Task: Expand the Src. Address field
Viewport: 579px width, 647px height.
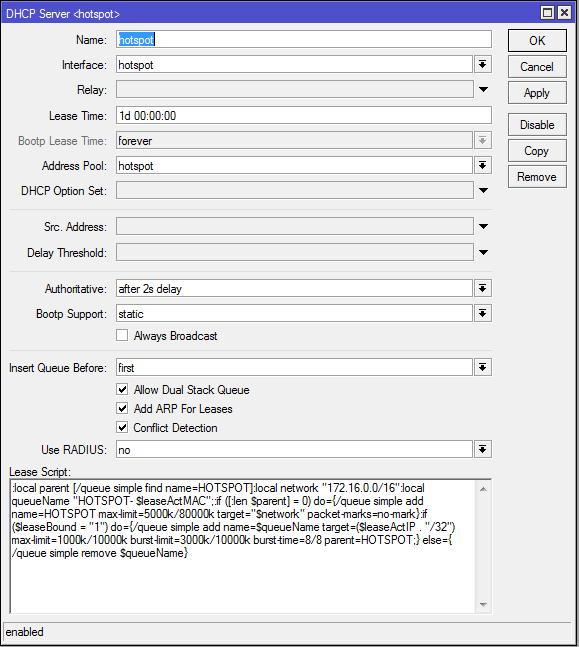Action: coord(483,226)
